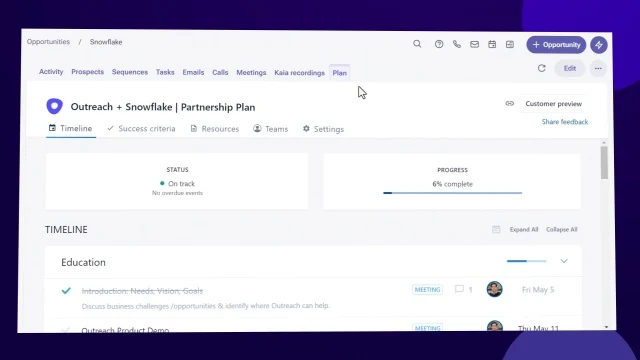Switch to the Prospects tab
The image size is (640, 360).
click(87, 72)
